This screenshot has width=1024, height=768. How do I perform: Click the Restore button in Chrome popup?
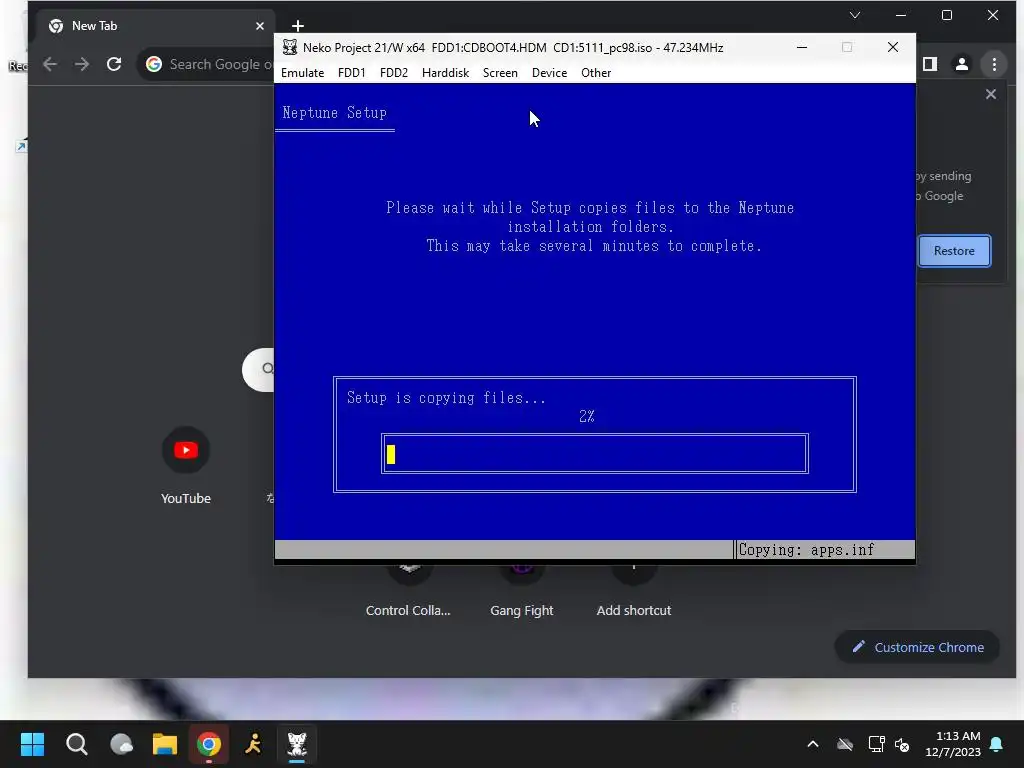954,251
